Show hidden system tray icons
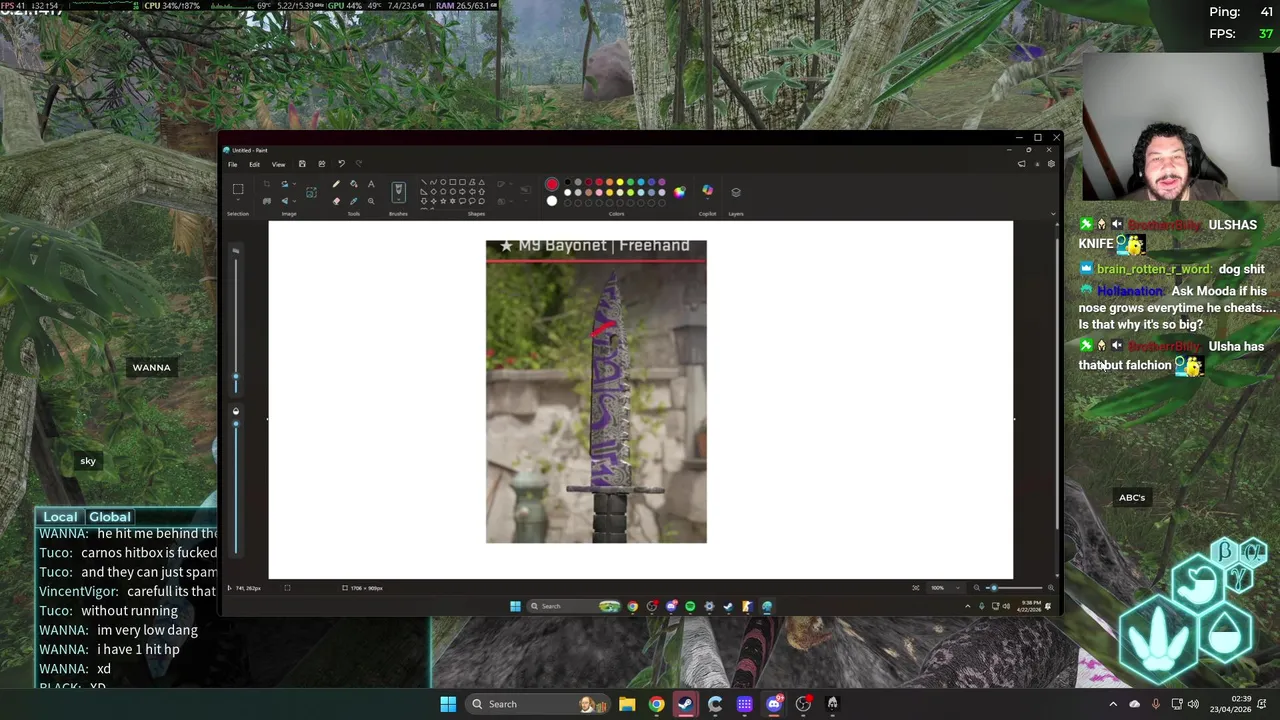1280x720 pixels. coord(1113,704)
